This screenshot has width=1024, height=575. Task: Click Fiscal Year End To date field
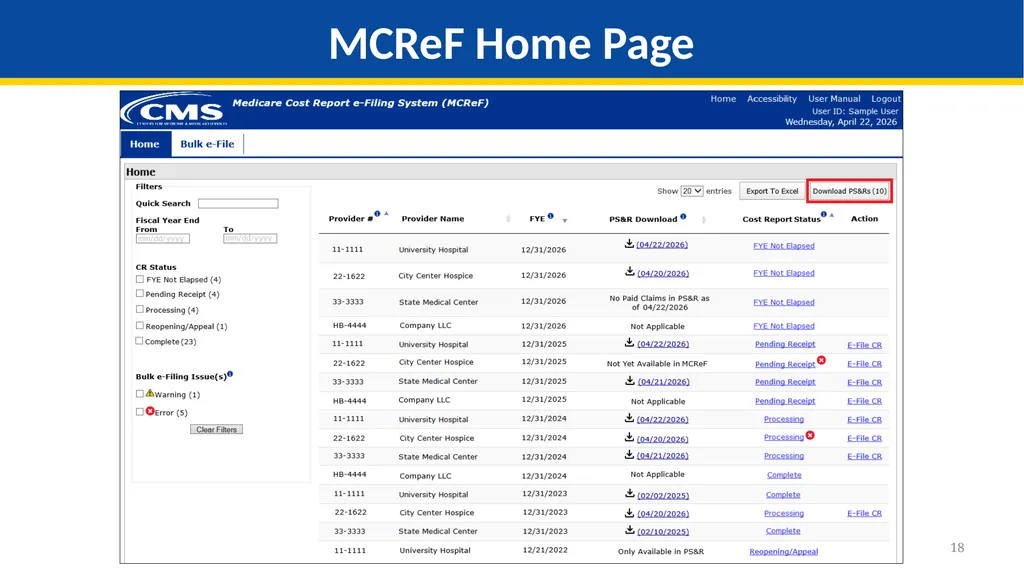point(250,238)
